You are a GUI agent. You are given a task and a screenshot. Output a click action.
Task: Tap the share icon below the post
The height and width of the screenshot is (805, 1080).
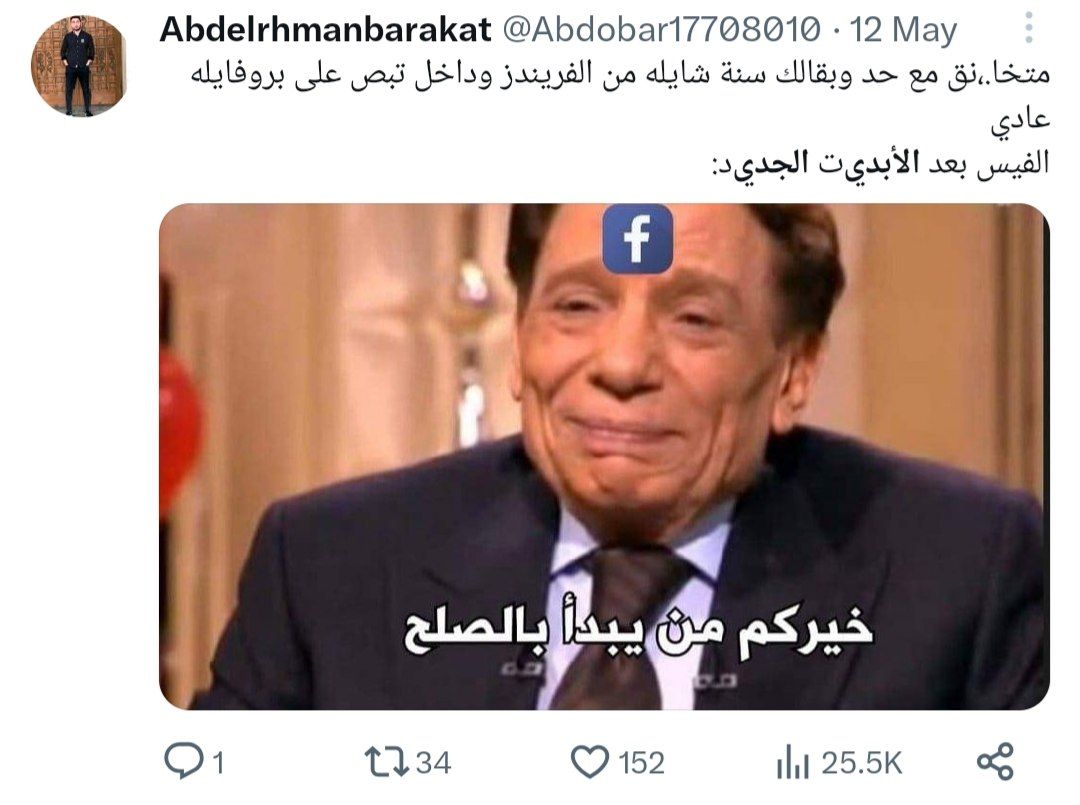(x=995, y=762)
